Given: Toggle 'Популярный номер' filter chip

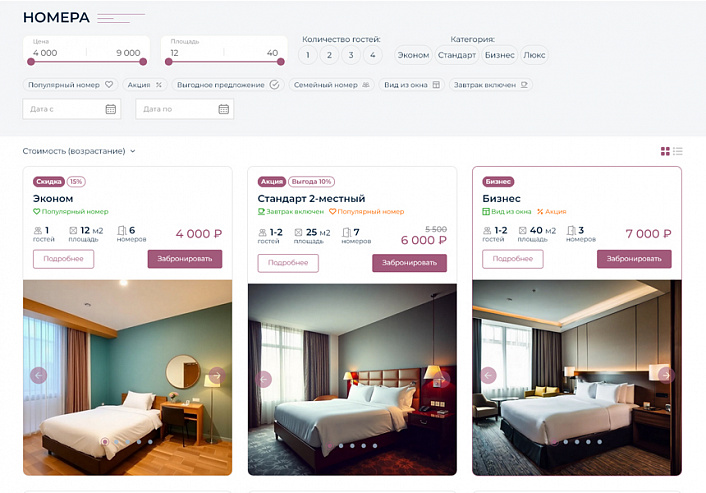Looking at the screenshot, I should tap(70, 85).
